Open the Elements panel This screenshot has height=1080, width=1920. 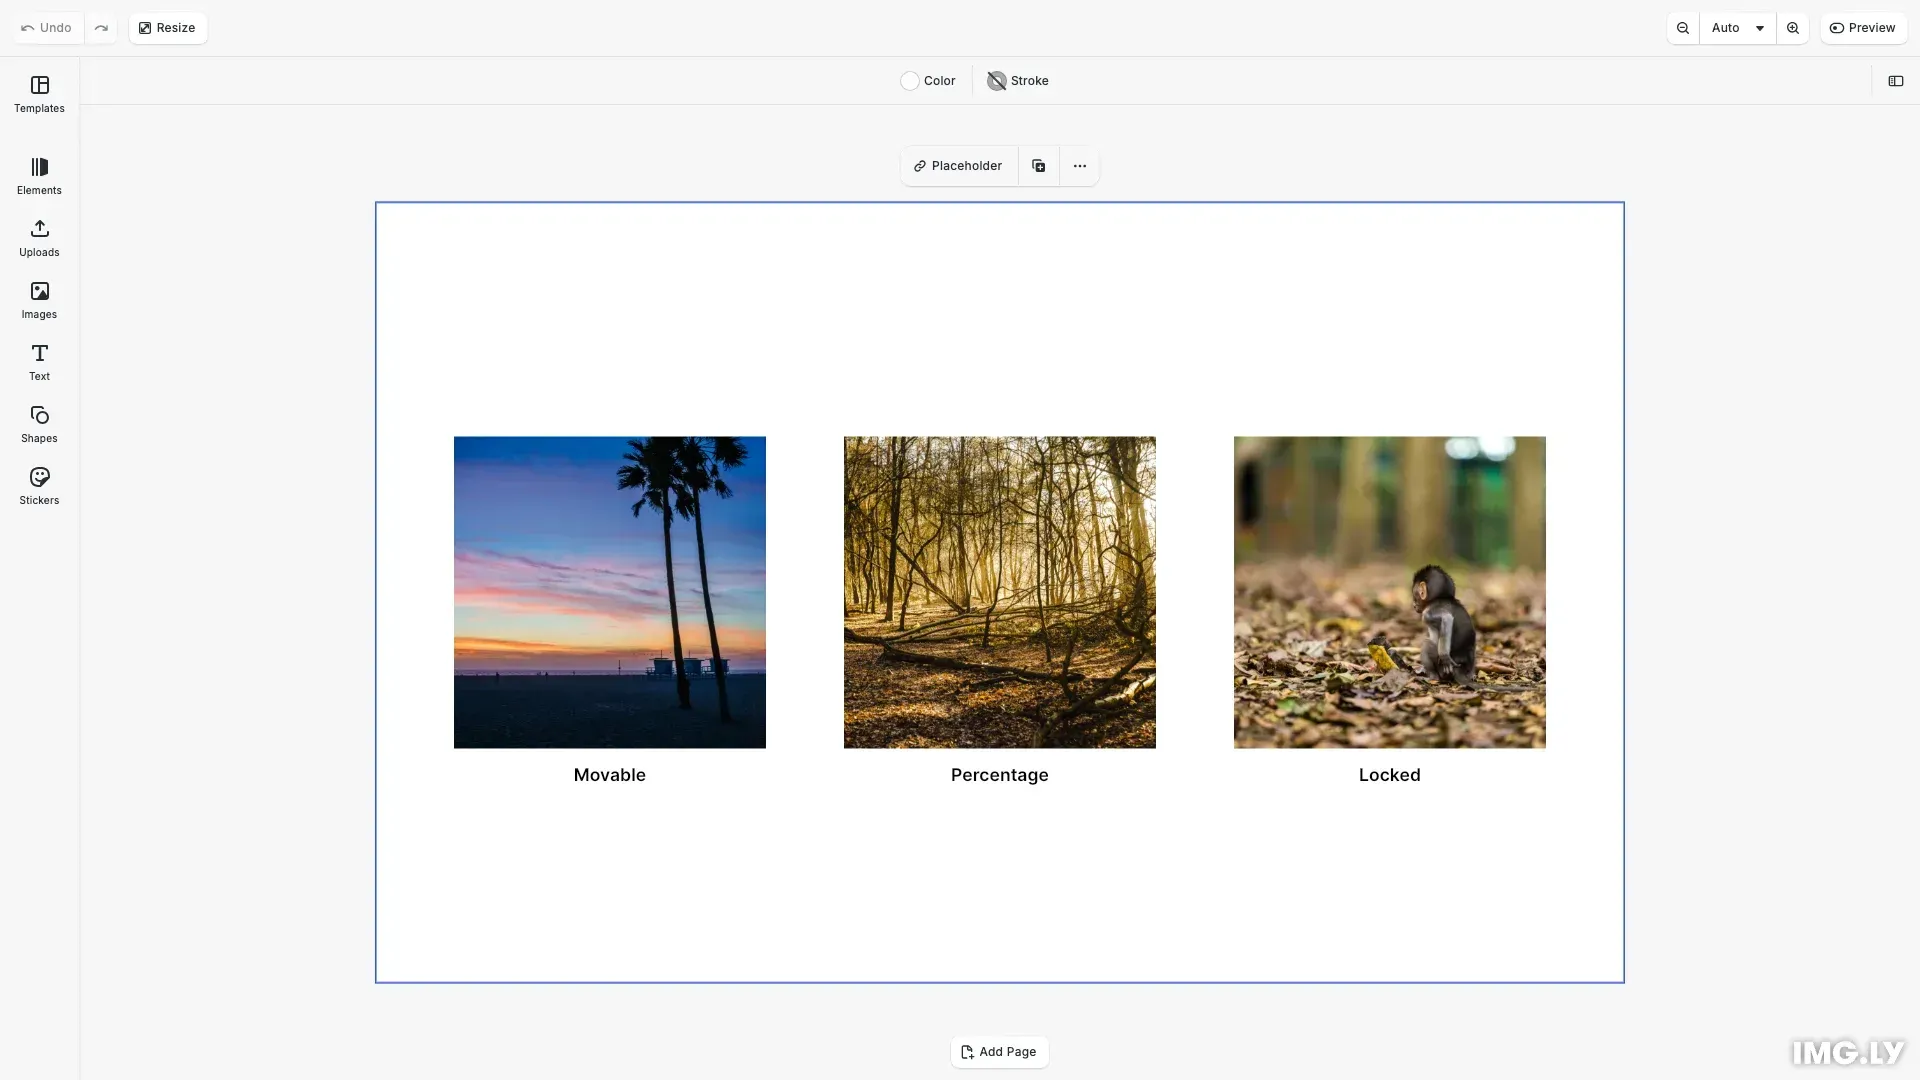(x=39, y=176)
